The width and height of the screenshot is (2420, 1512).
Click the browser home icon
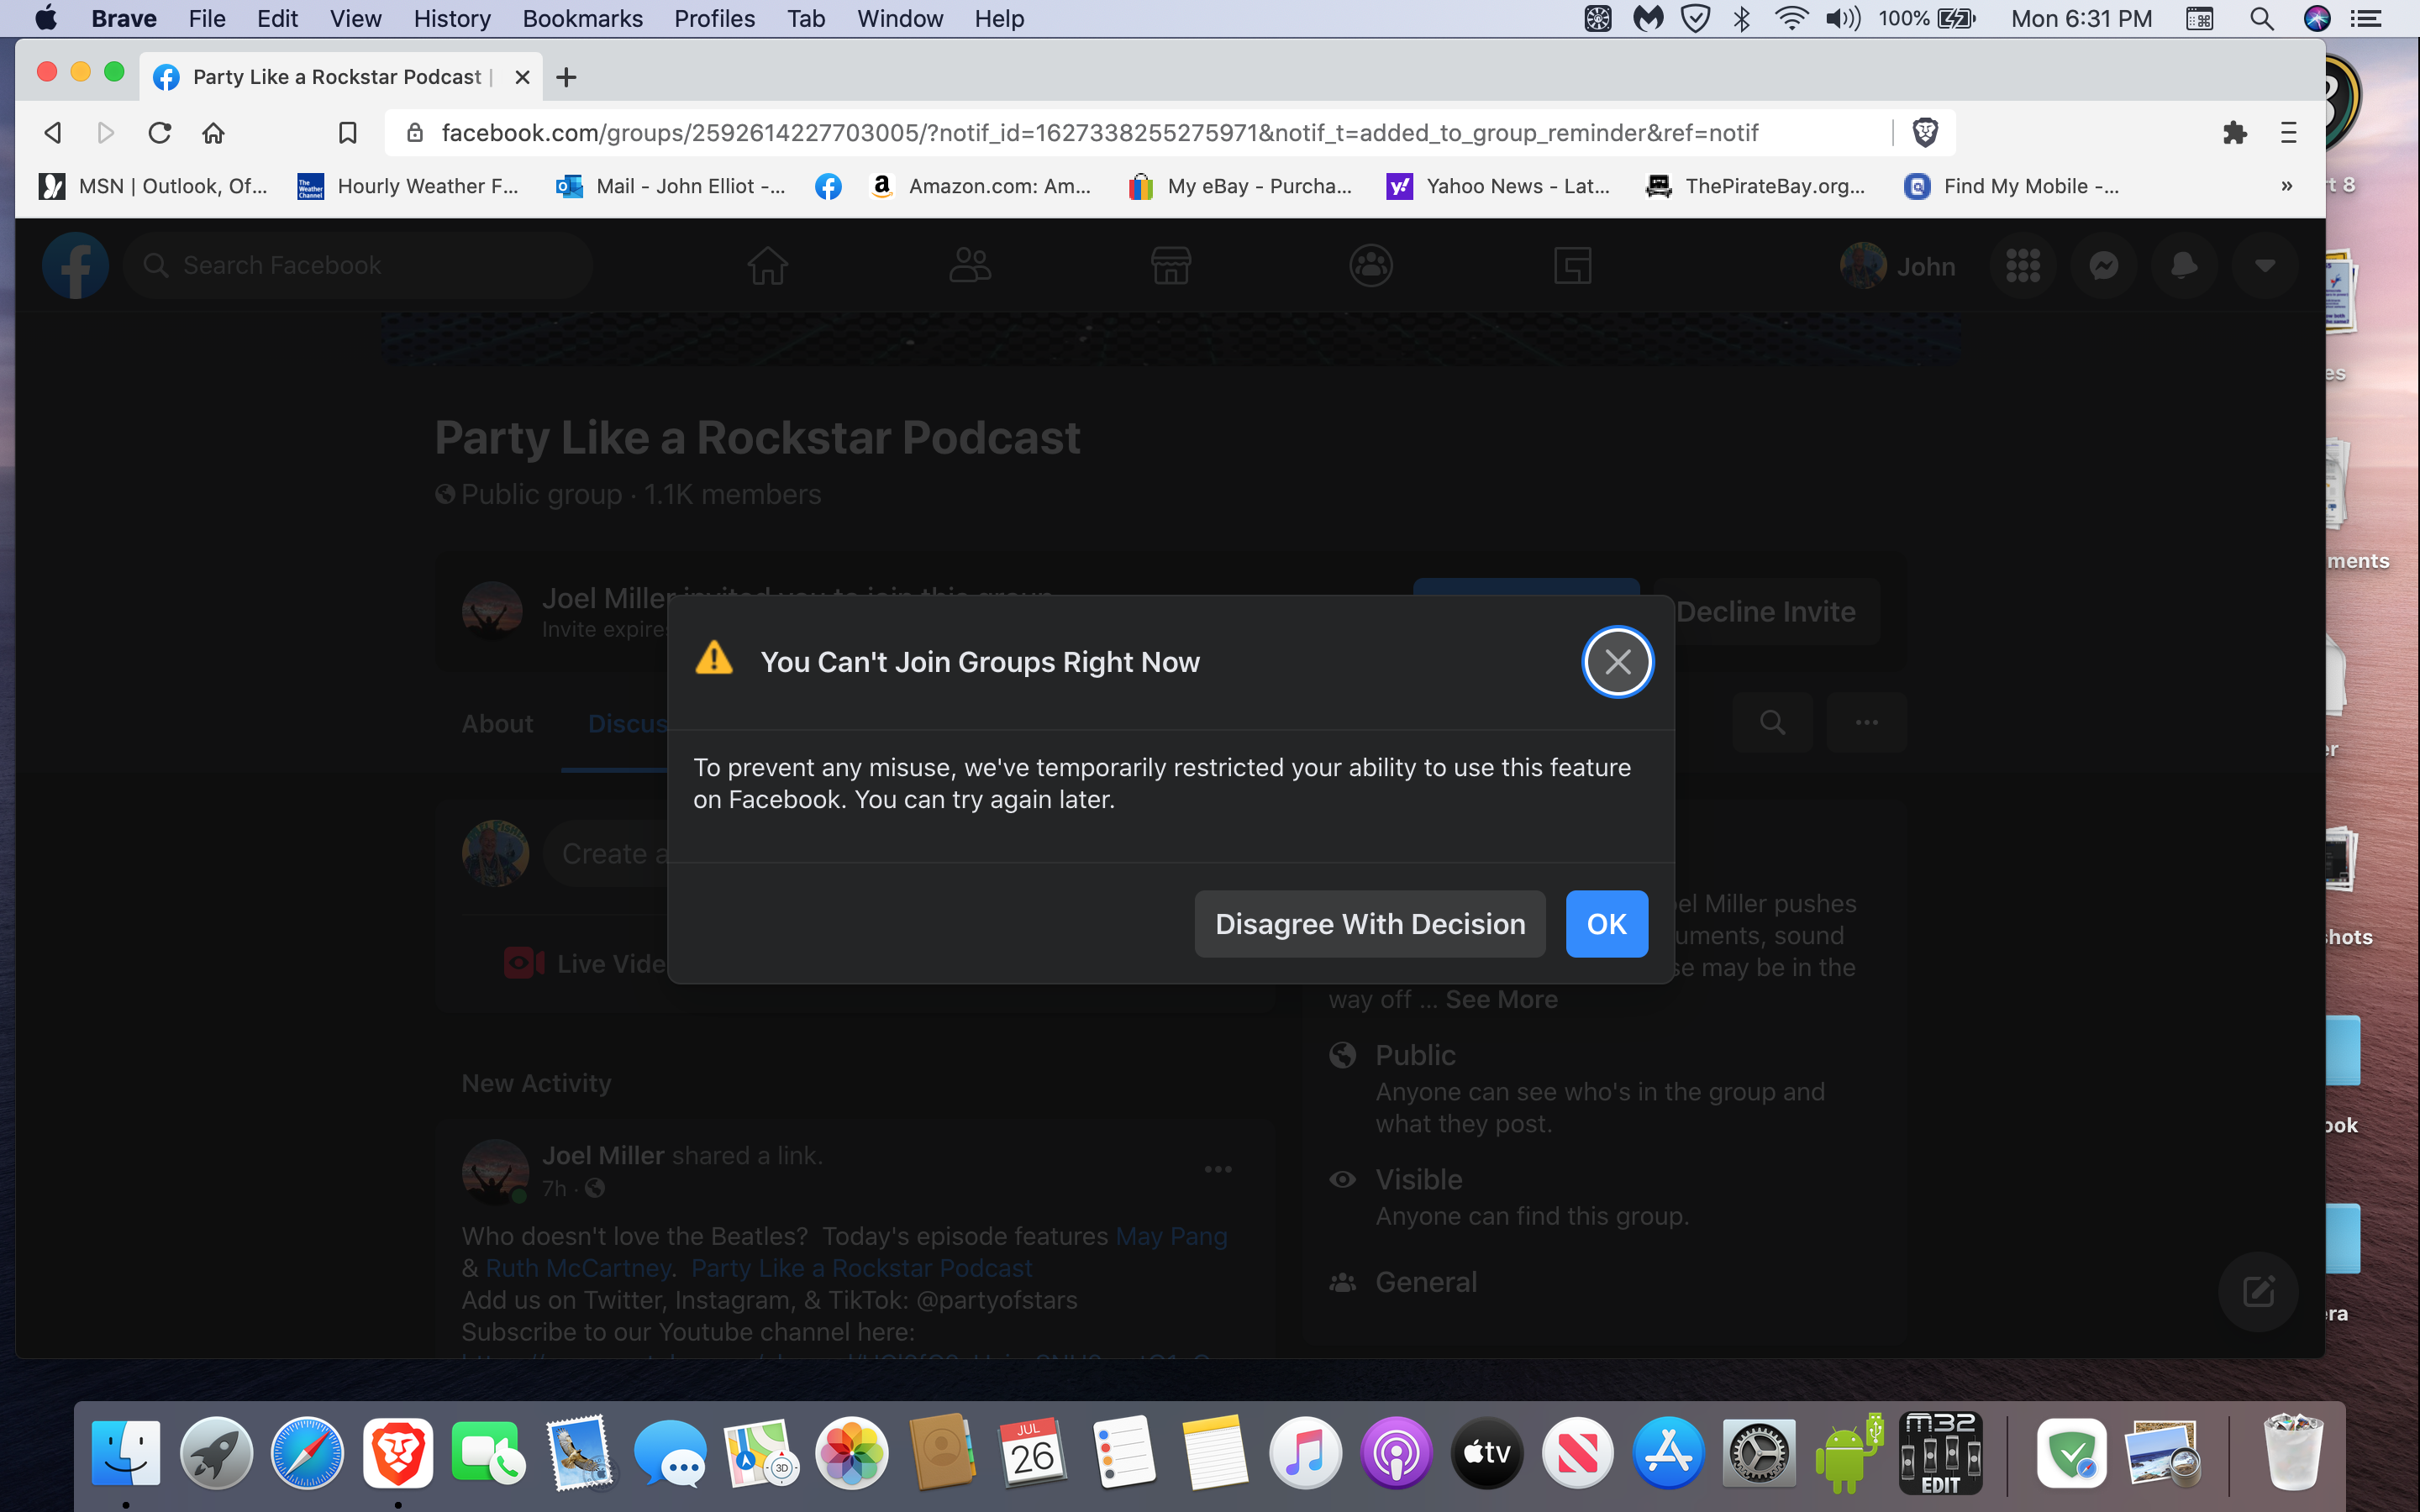click(213, 132)
